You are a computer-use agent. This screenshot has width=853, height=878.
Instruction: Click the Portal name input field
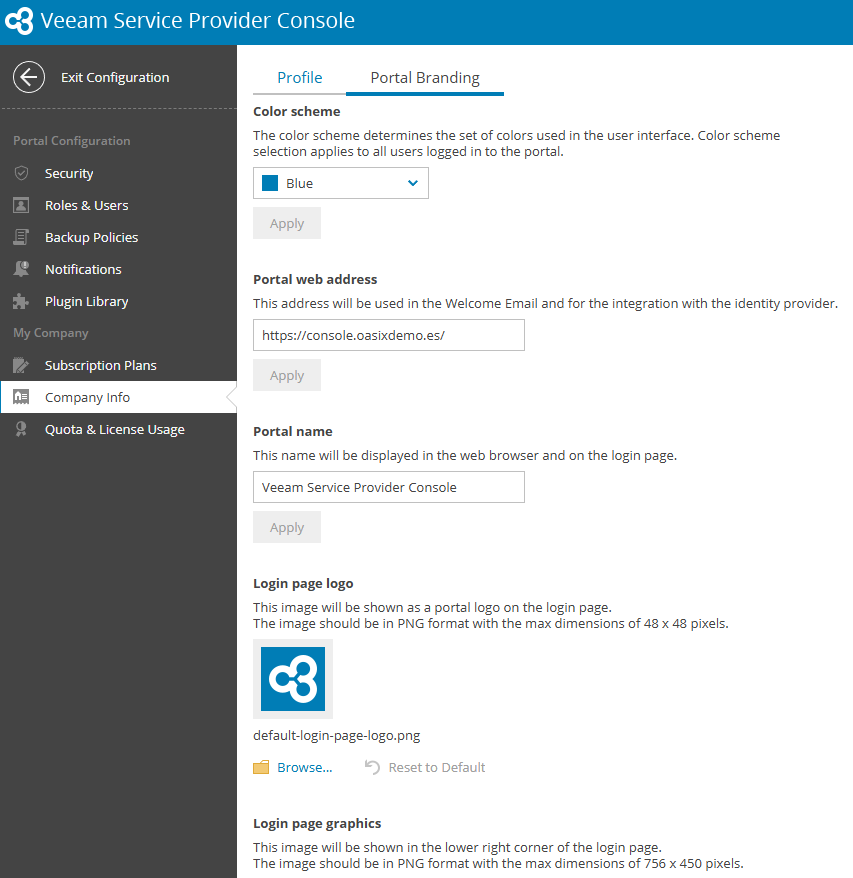388,487
